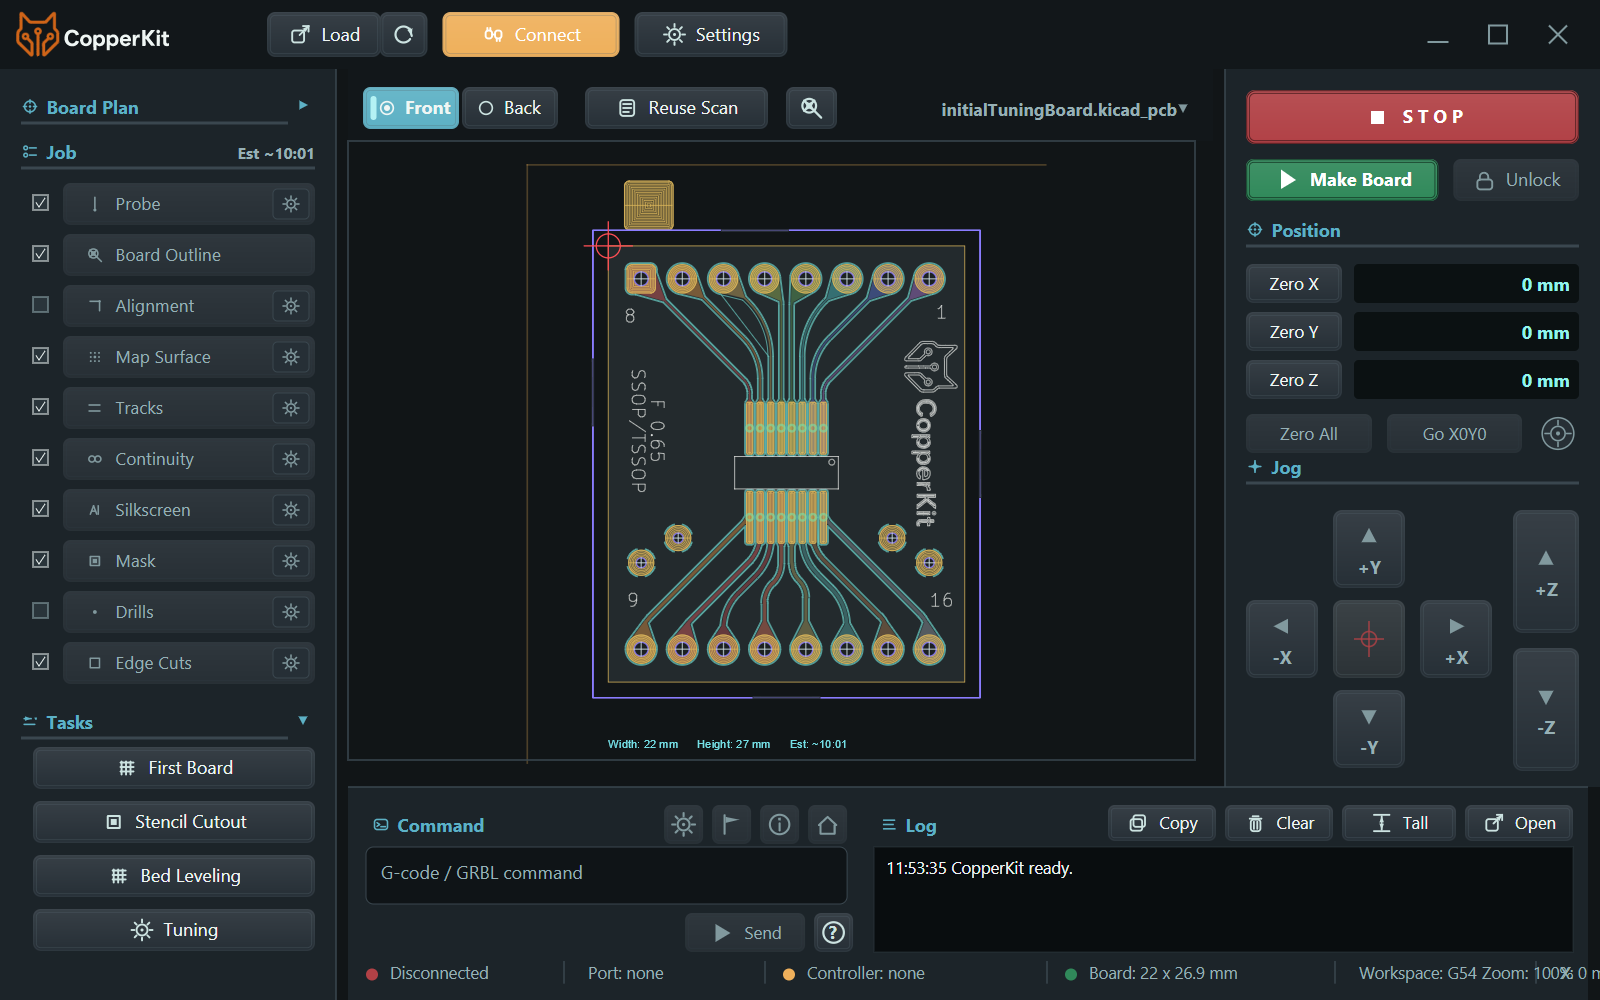
Task: Select the Front board view
Action: [411, 108]
